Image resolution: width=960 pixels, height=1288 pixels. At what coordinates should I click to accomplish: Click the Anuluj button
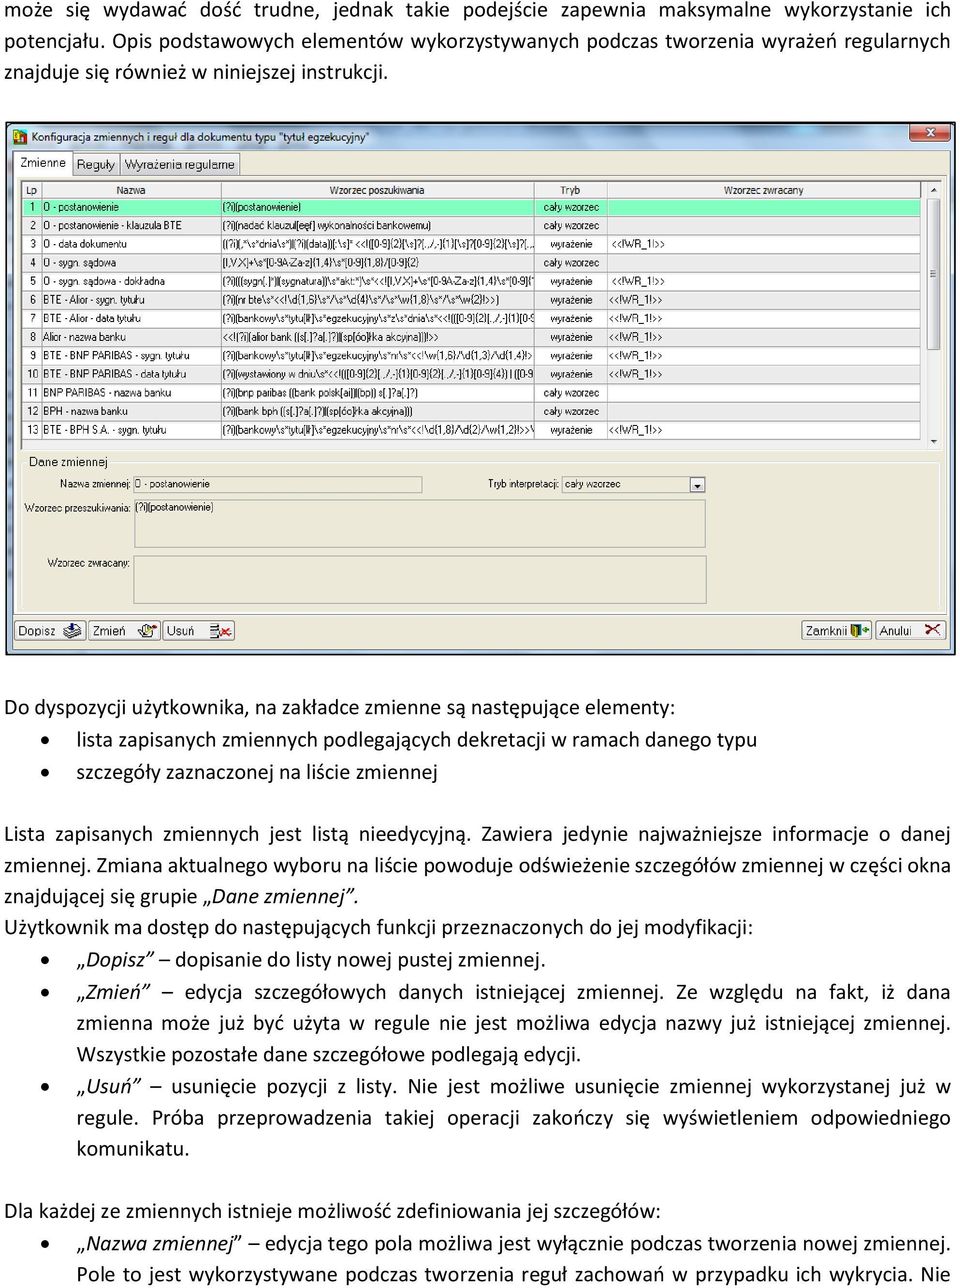click(x=910, y=631)
